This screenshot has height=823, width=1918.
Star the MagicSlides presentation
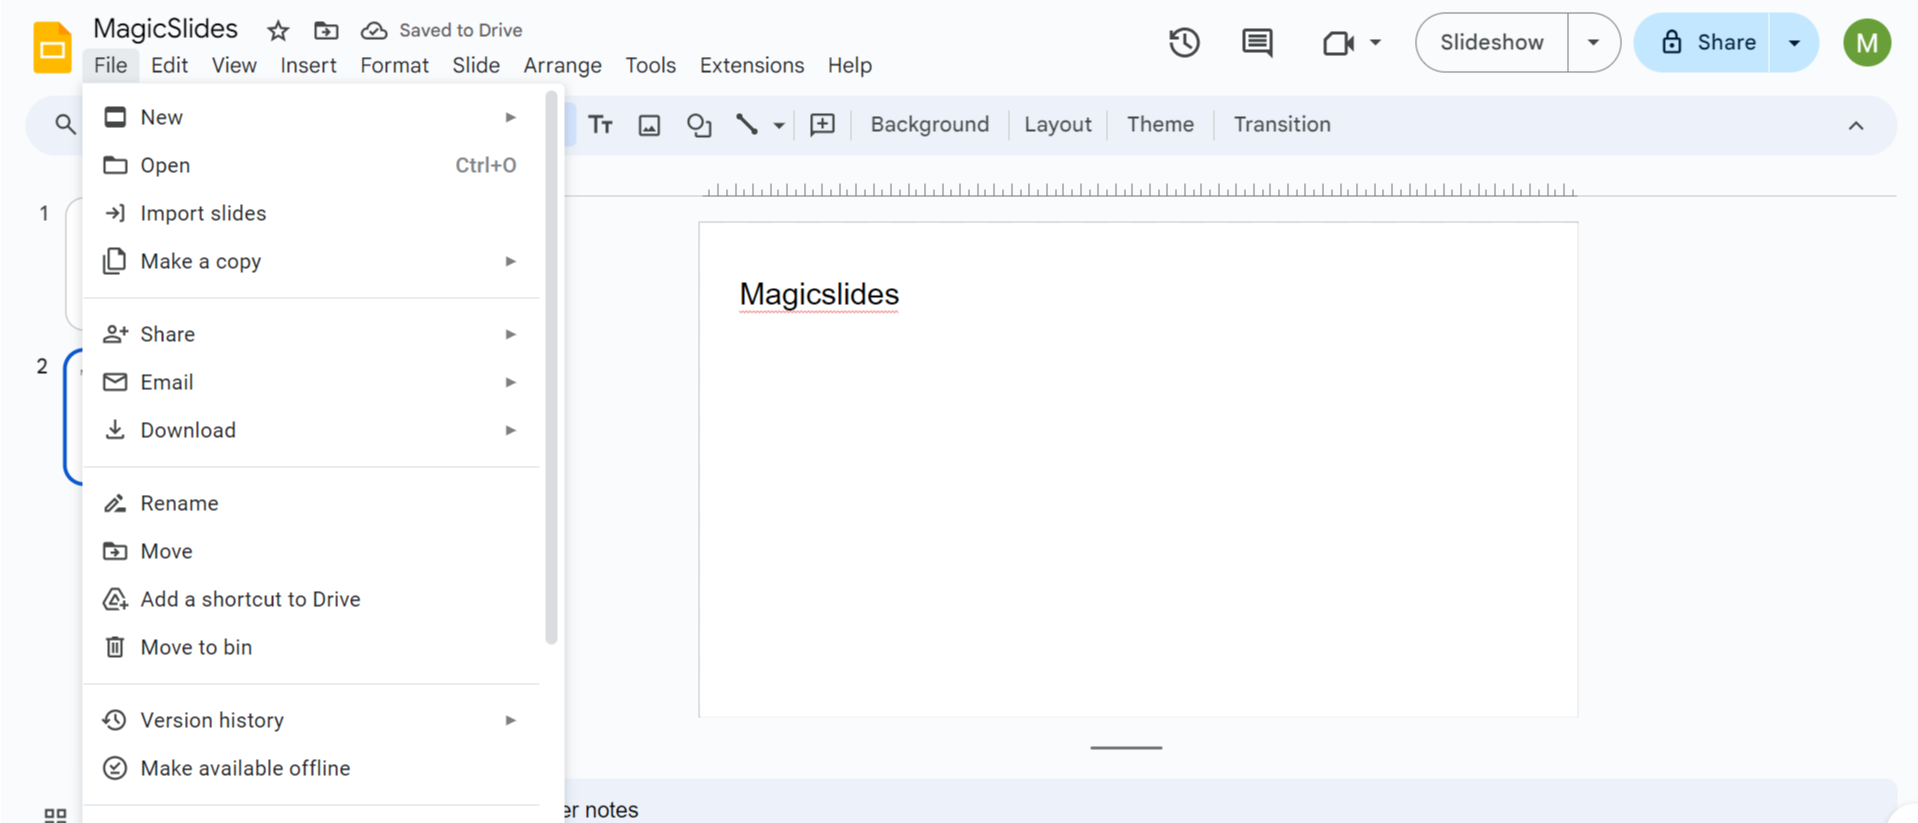click(278, 31)
